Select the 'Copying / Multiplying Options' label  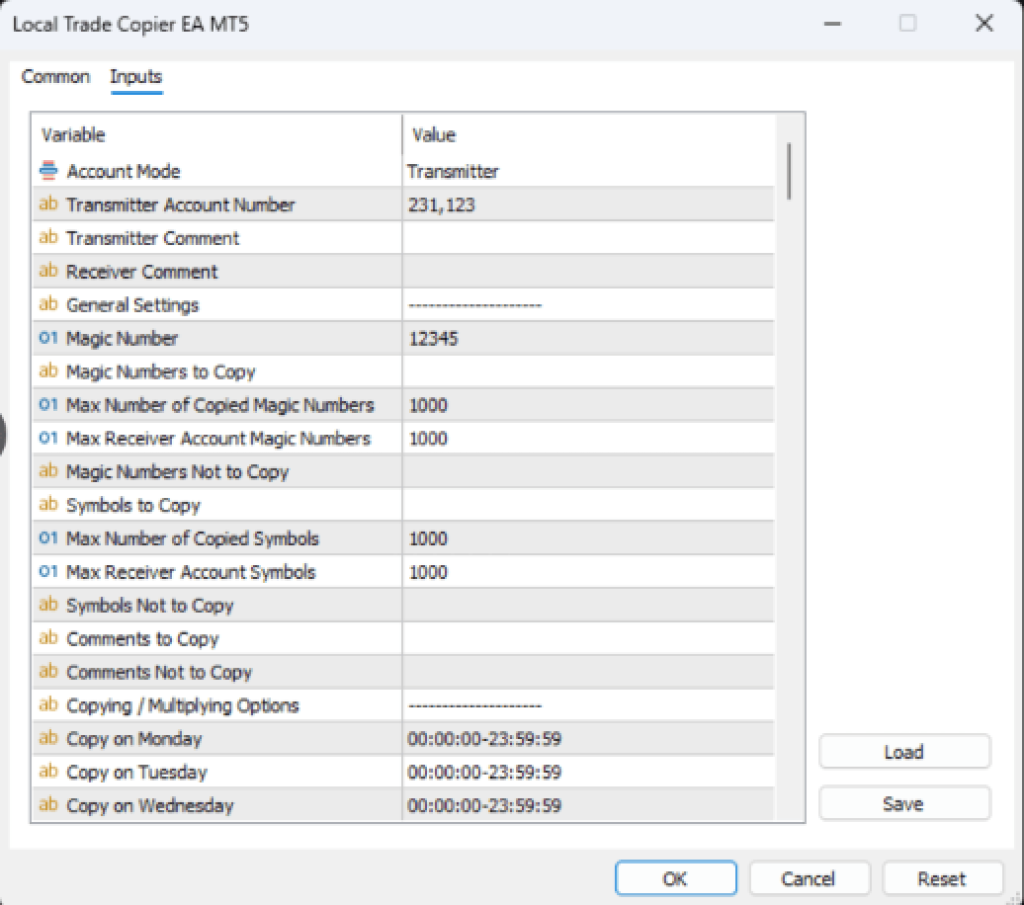(183, 705)
